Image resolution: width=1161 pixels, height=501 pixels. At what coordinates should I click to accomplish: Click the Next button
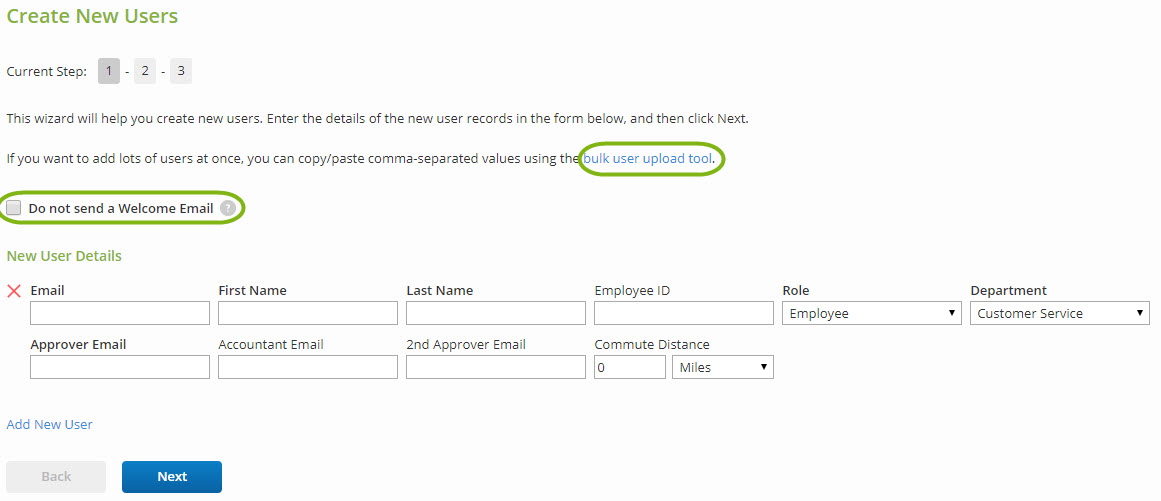point(172,477)
